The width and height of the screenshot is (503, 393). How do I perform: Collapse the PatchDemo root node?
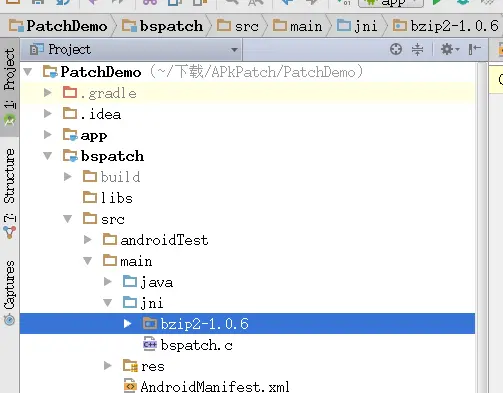click(28, 72)
